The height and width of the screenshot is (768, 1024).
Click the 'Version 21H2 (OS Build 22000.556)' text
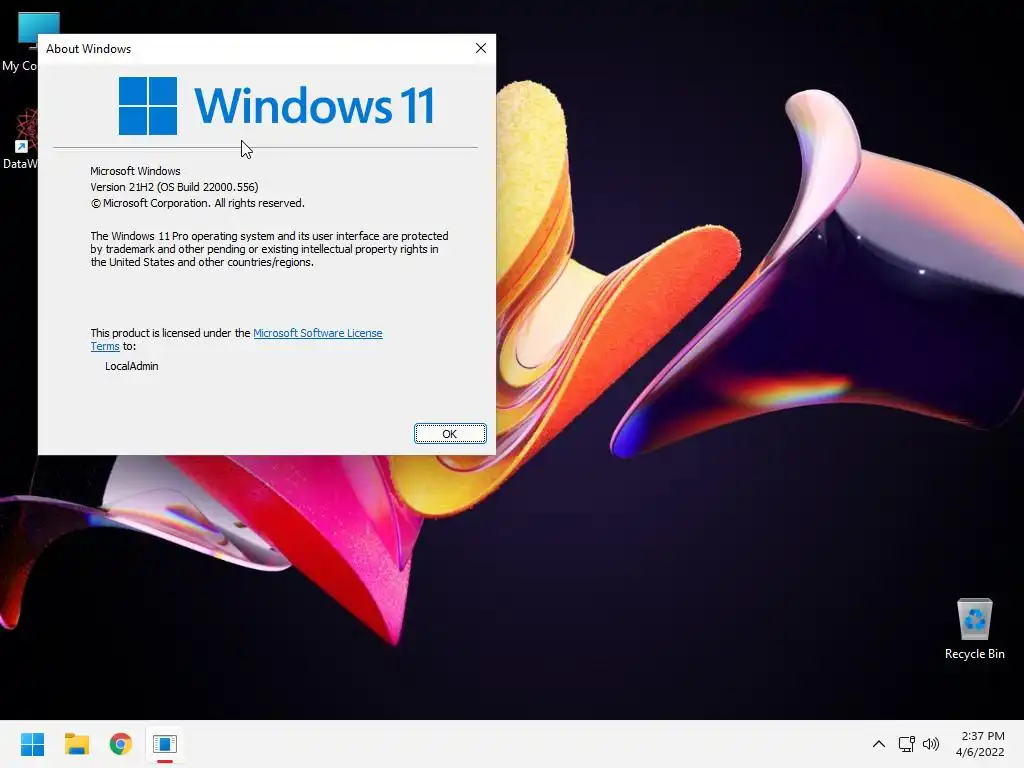(174, 187)
